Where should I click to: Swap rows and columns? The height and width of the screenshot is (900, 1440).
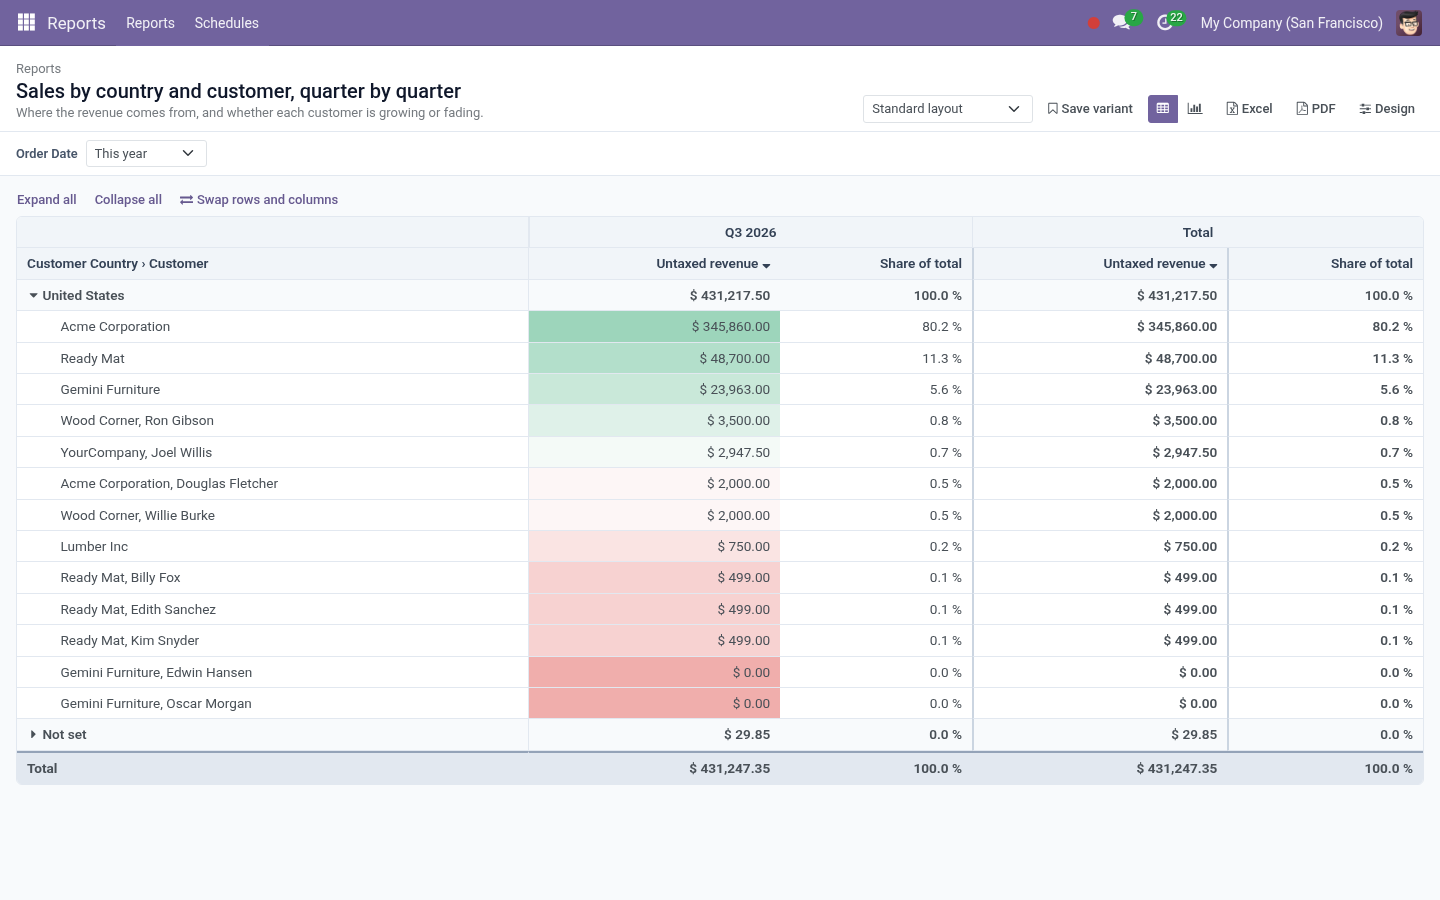point(259,200)
